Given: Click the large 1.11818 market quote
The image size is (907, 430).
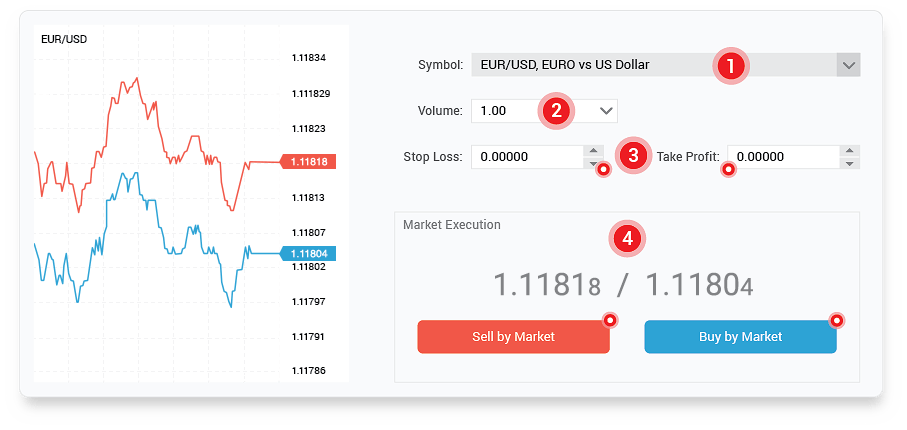Looking at the screenshot, I should (547, 285).
